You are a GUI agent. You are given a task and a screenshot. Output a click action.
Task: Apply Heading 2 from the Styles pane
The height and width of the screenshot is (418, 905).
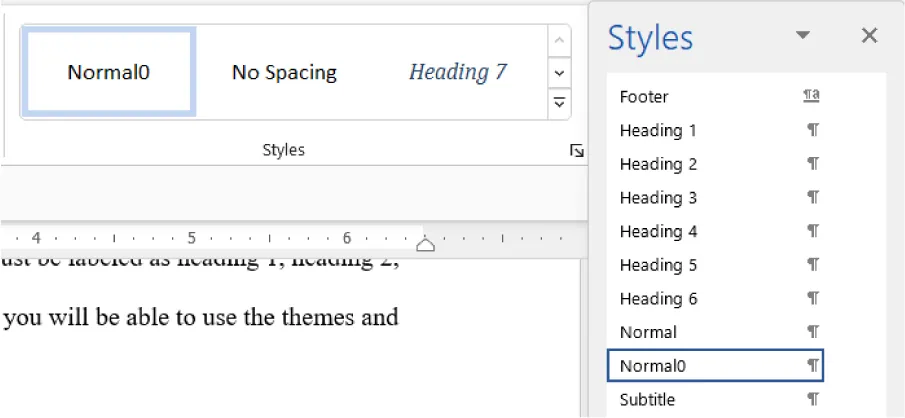(658, 164)
